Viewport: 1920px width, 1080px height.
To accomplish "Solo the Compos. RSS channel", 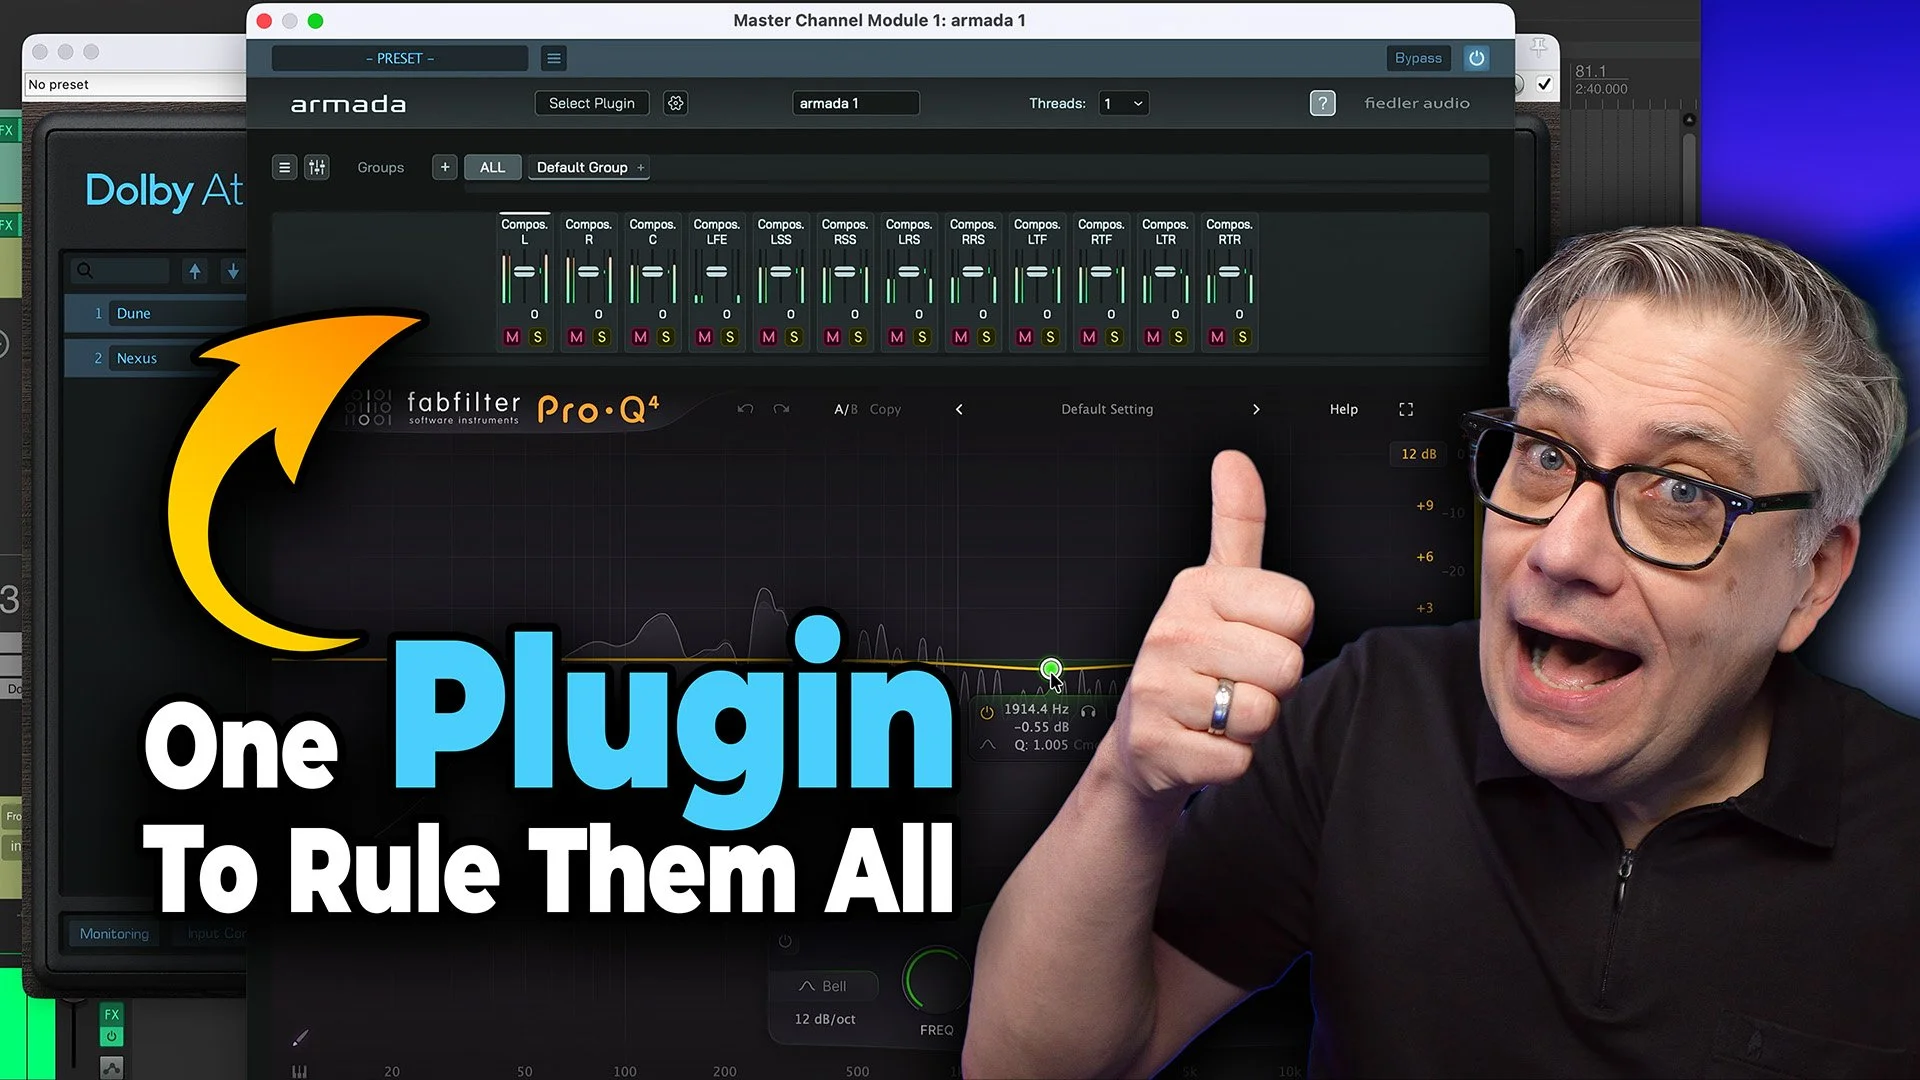I will [860, 337].
